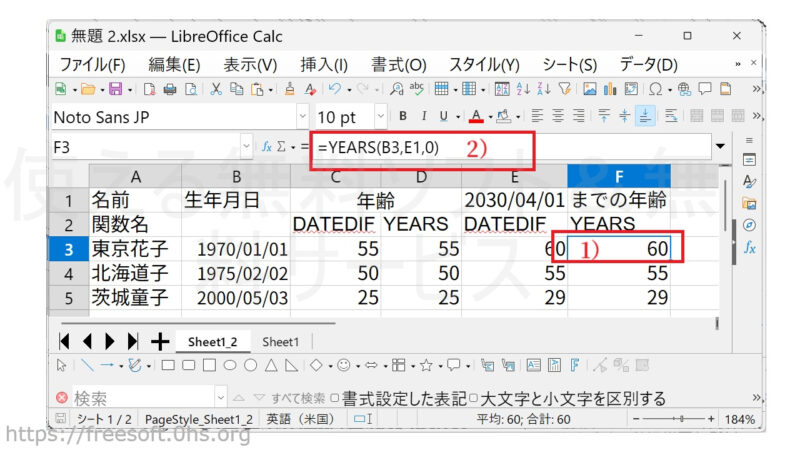Switch to the Sheet1 tab
Image resolution: width=800 pixels, height=450 pixels.
click(x=281, y=342)
